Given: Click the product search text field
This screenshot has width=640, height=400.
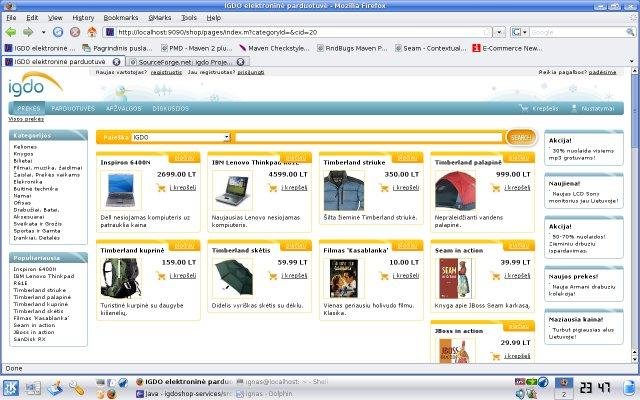Looking at the screenshot, I should point(369,138).
